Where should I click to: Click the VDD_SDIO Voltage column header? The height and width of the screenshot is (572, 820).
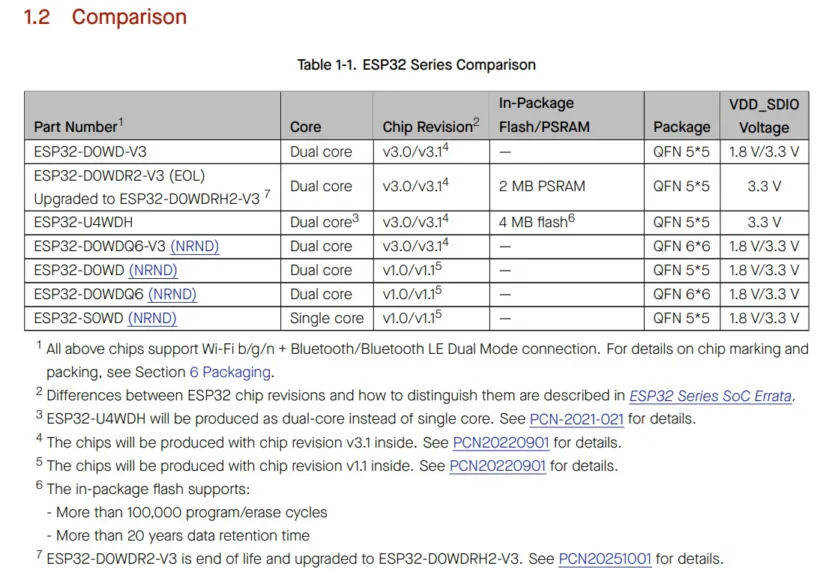(x=763, y=115)
